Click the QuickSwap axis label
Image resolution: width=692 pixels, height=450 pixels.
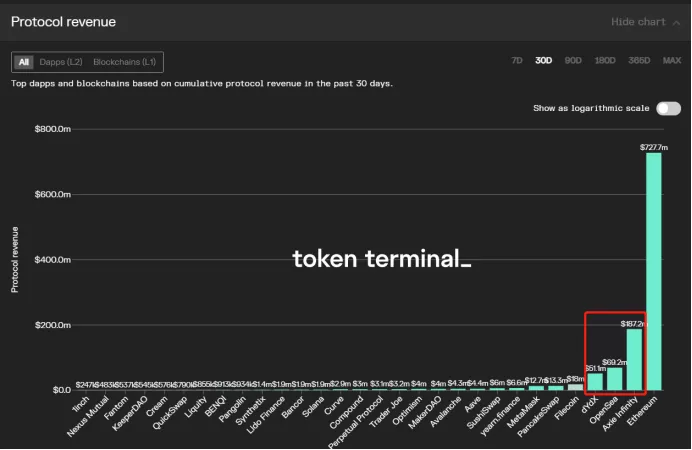(169, 413)
